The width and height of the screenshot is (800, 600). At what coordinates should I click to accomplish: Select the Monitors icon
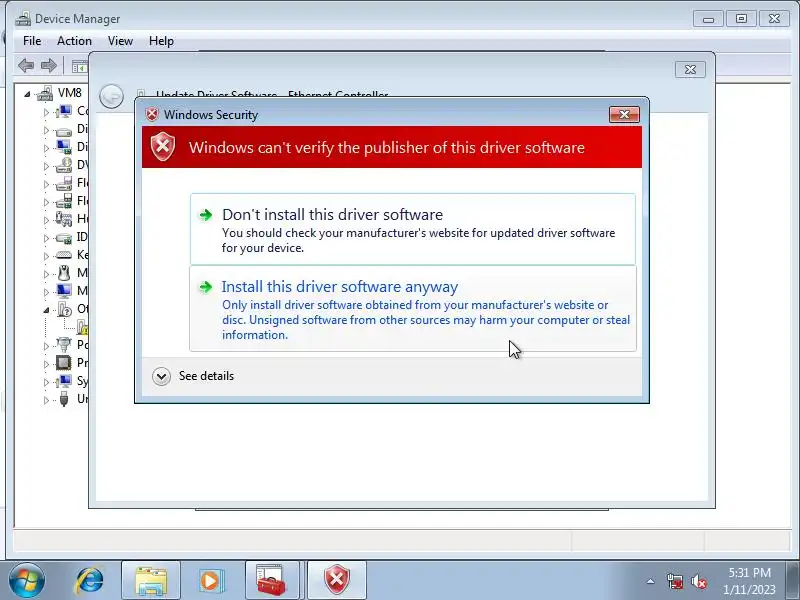pyautogui.click(x=64, y=291)
